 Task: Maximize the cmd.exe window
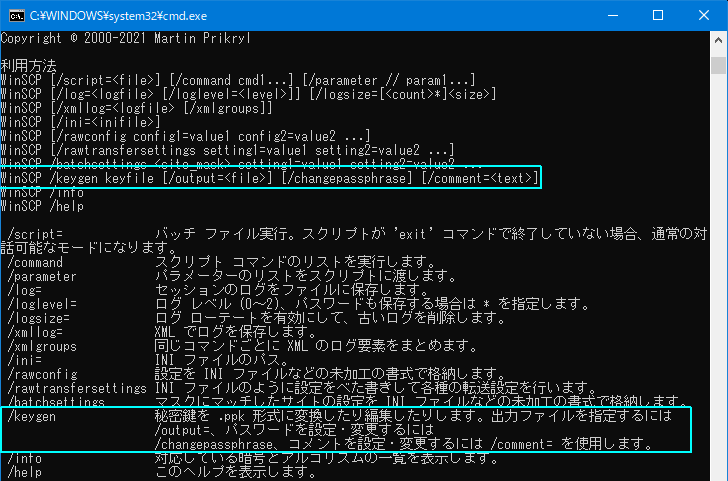658,15
